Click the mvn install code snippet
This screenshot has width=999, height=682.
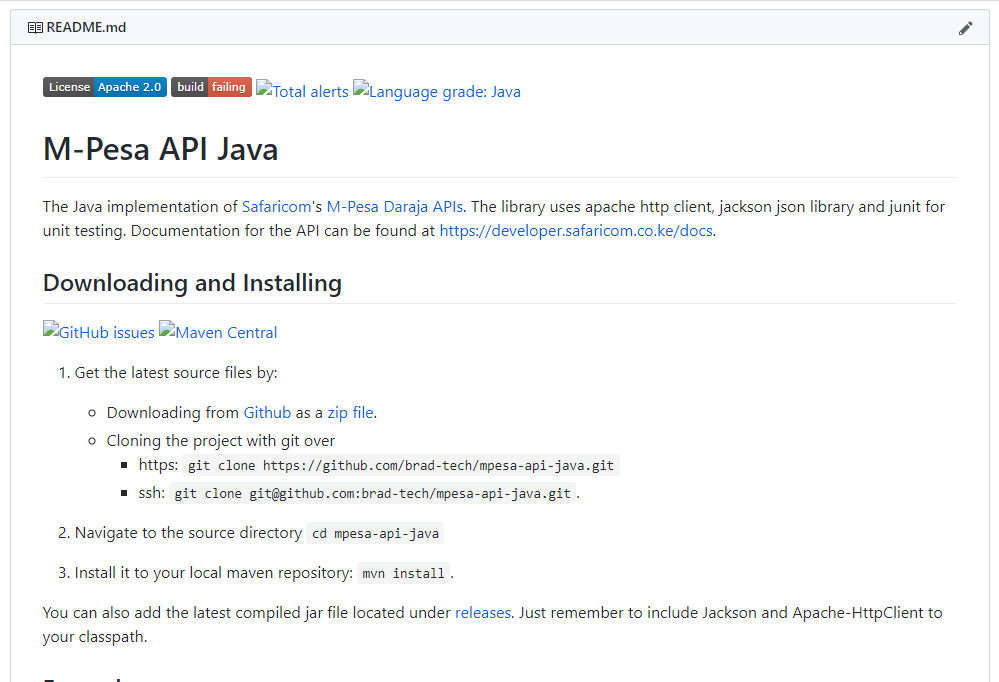click(x=403, y=574)
